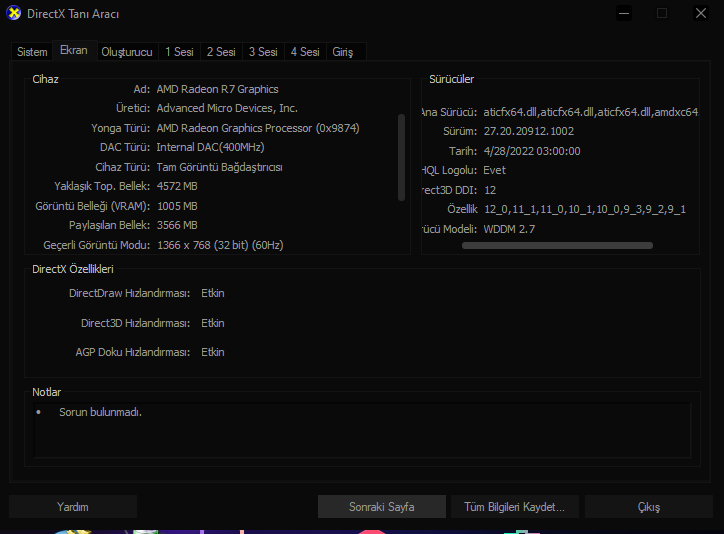This screenshot has width=724, height=534.
Task: Click the Tam Görüntü Bağdaştırıcısı value
Action: (219, 167)
